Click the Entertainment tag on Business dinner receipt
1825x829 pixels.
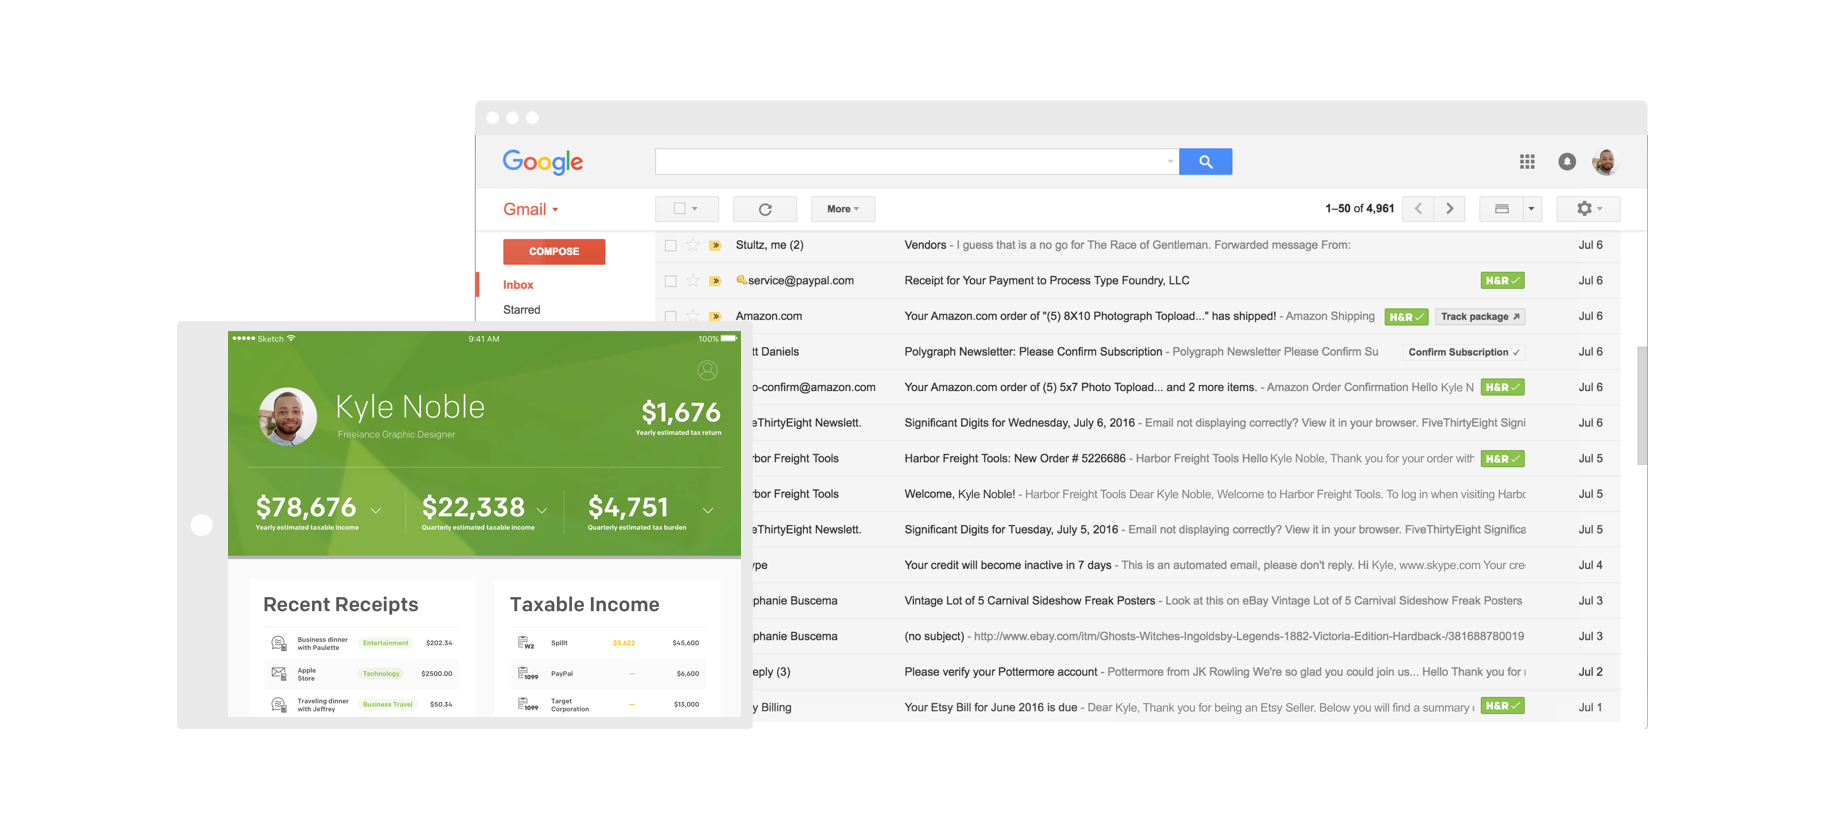tap(386, 643)
